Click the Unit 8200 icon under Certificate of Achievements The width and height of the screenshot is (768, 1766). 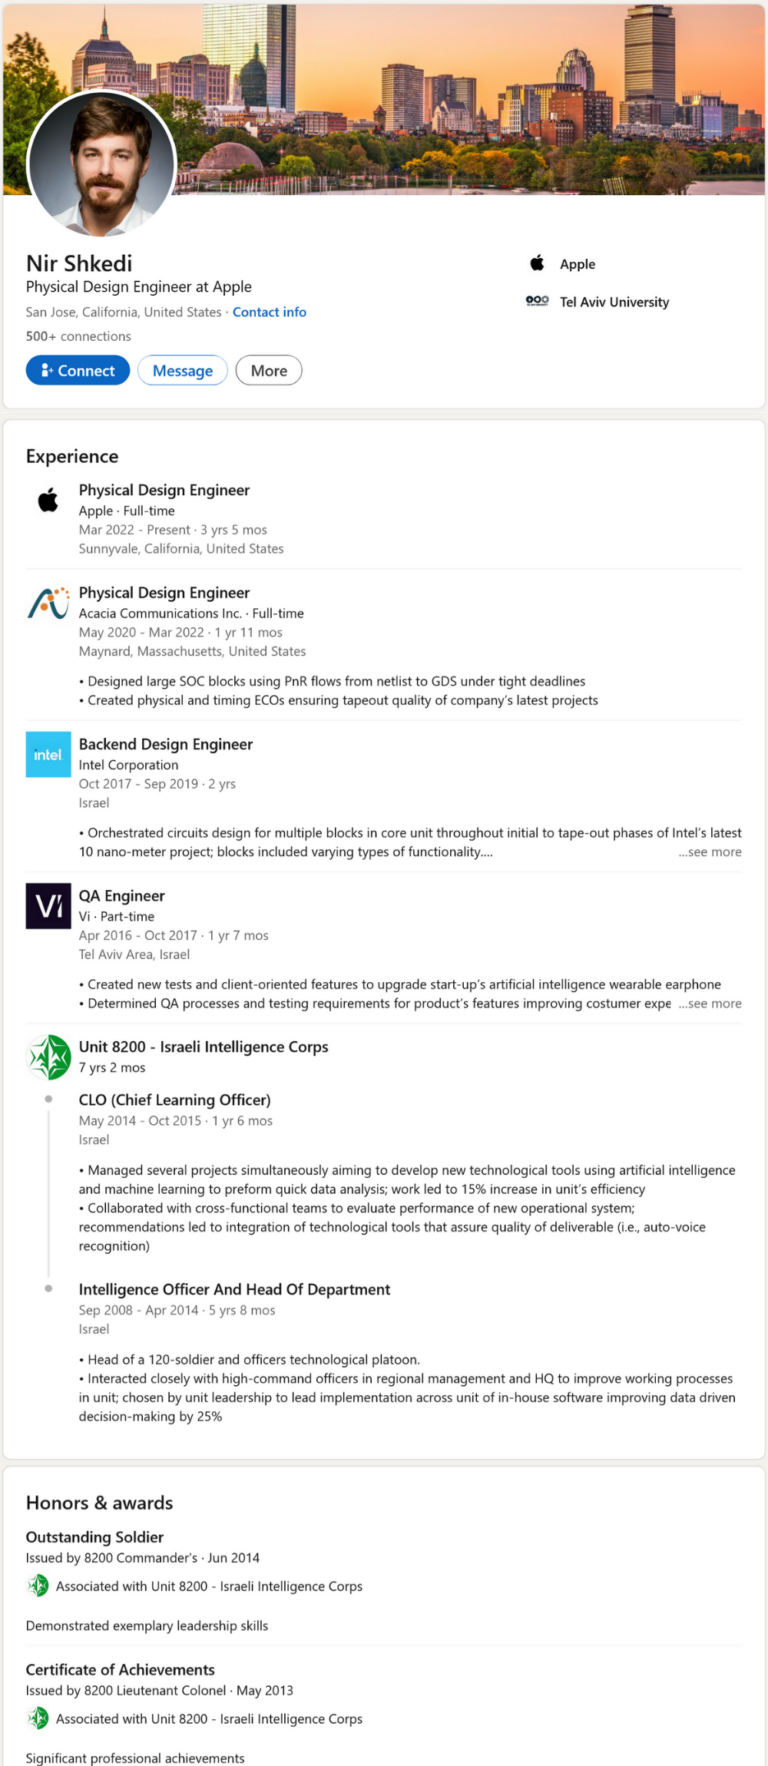(39, 1718)
